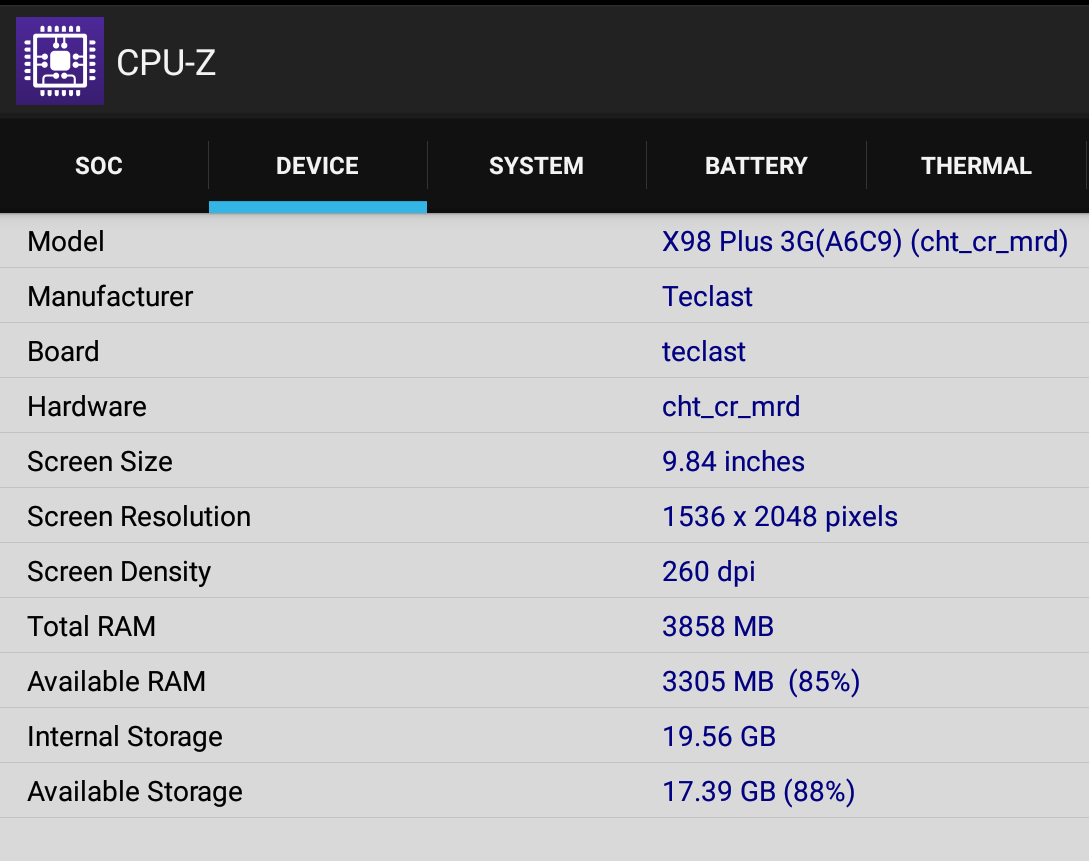Click the X98 Plus 3G model value
Image resolution: width=1089 pixels, height=861 pixels.
[865, 242]
